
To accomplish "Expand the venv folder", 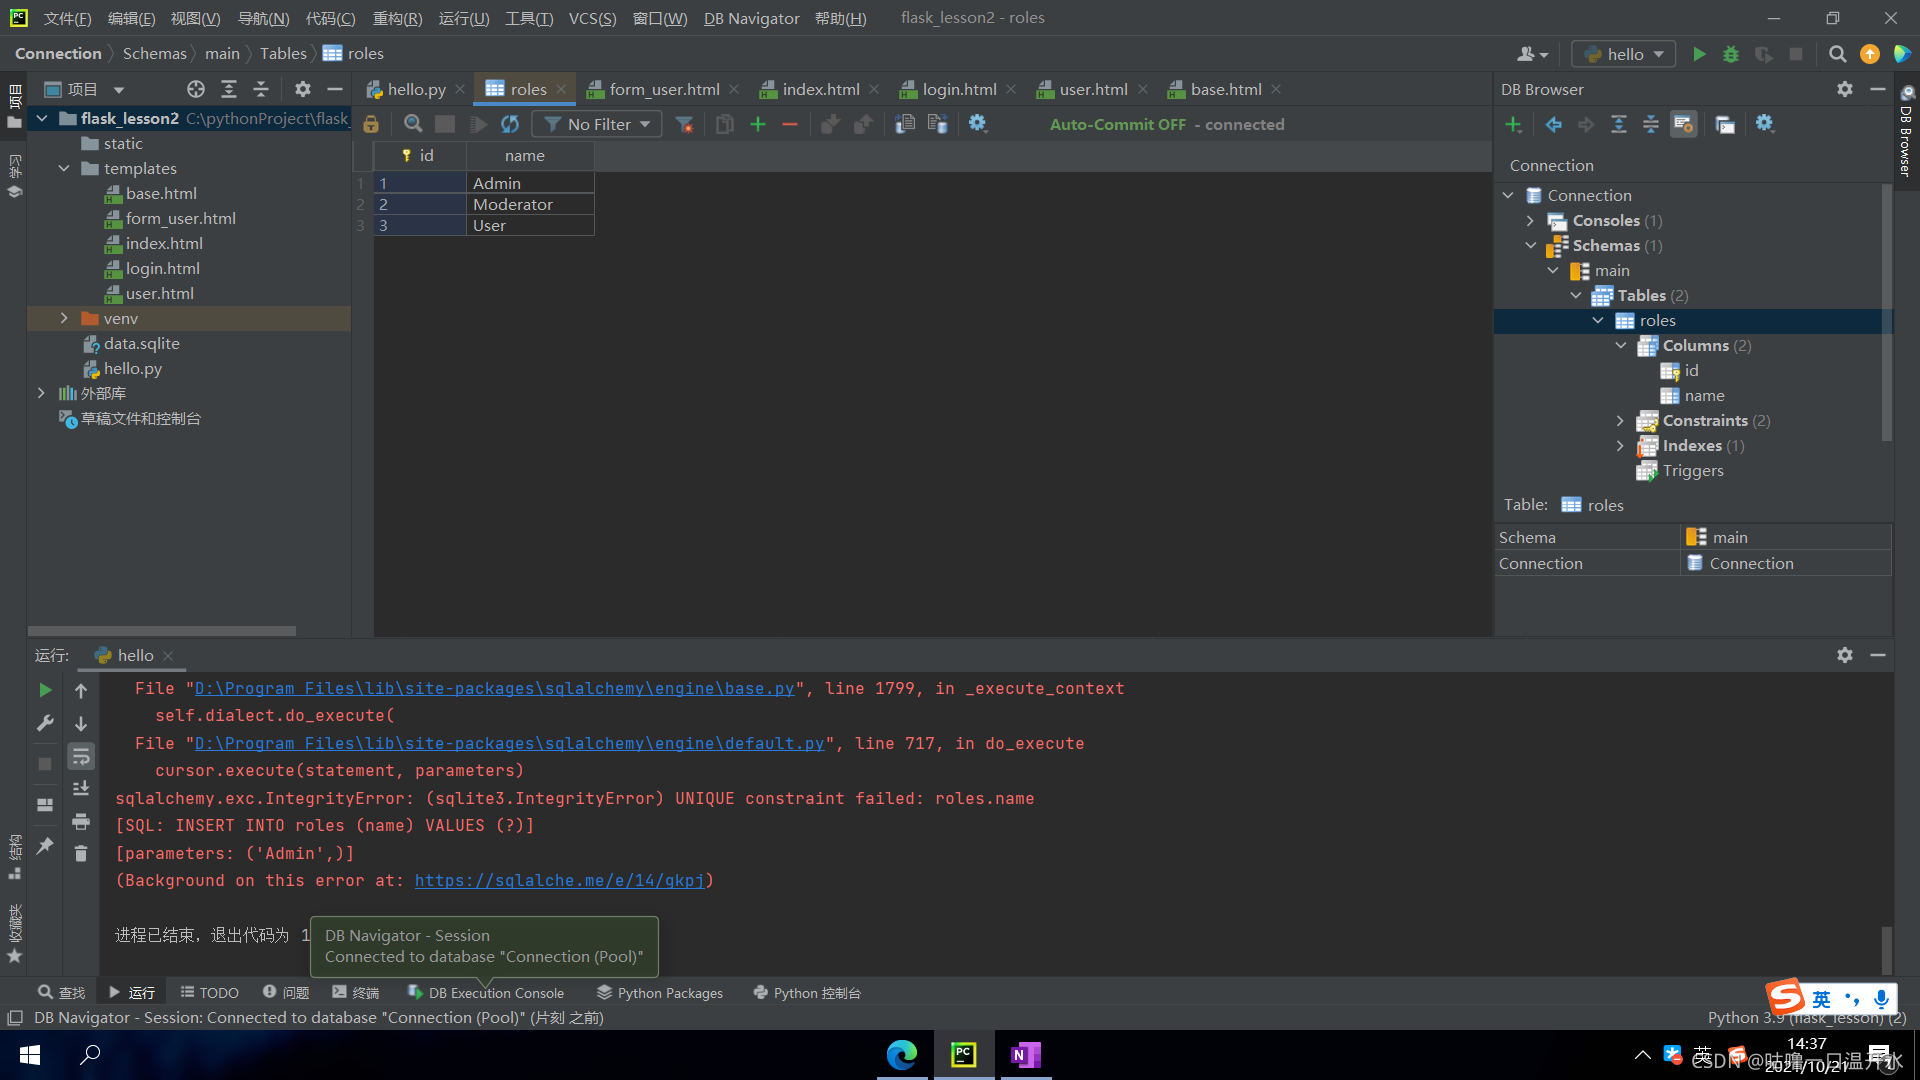I will click(x=64, y=318).
